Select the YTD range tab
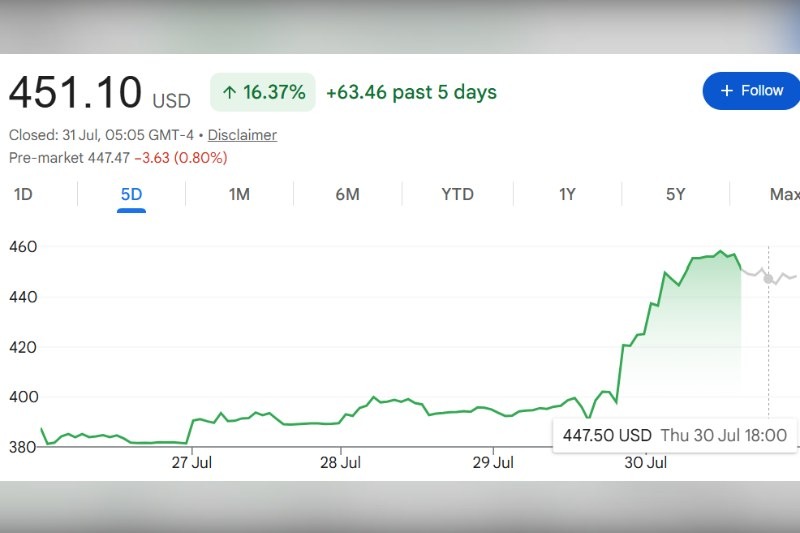Screen dimensions: 800x533 click(458, 194)
